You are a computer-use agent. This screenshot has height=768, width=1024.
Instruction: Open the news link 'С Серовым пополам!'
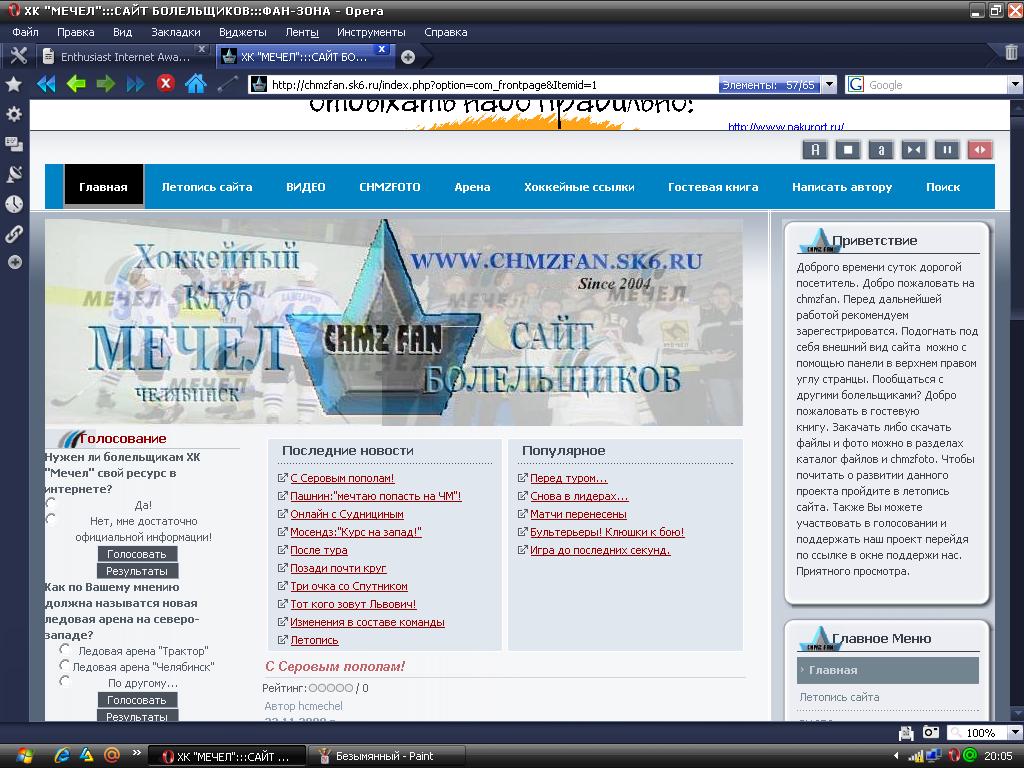[x=342, y=478]
